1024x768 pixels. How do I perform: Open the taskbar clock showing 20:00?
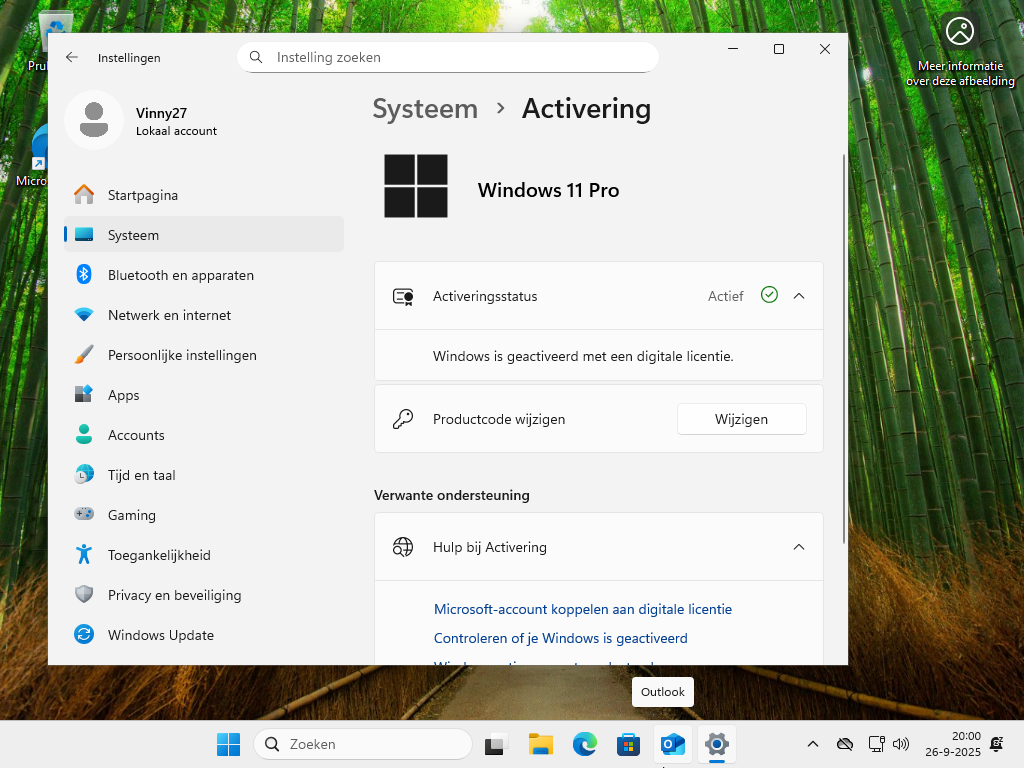(953, 744)
